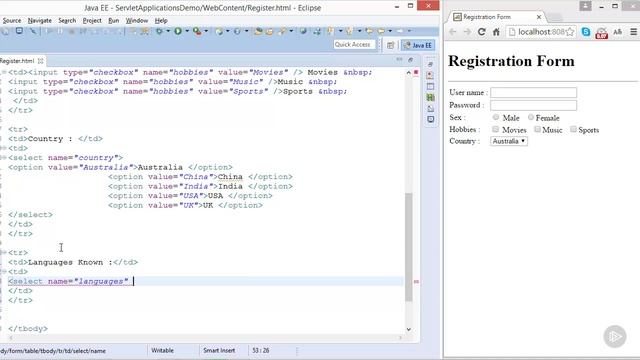The width and height of the screenshot is (640, 360).
Task: Click the "Smart Insert" status bar entry
Action: (x=219, y=351)
